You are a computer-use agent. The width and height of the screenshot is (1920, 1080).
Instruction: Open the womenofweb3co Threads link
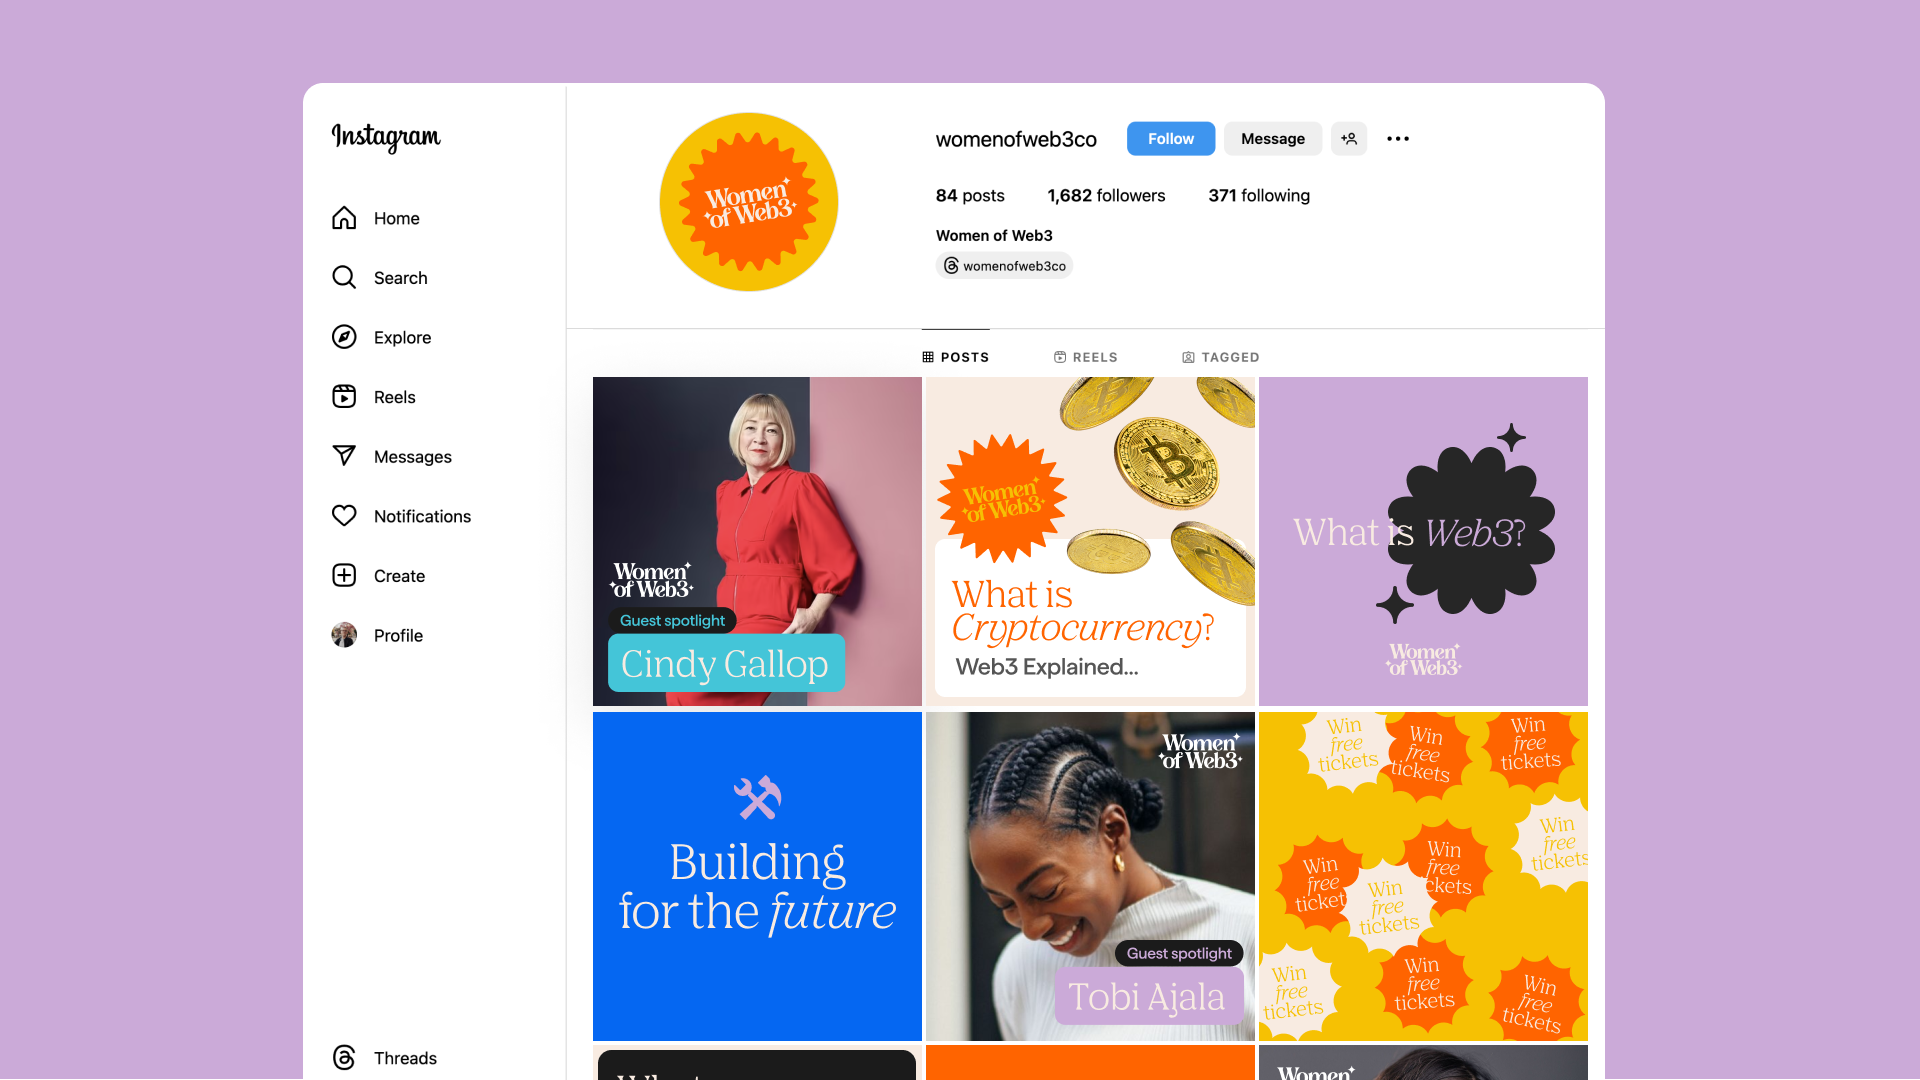1004,266
